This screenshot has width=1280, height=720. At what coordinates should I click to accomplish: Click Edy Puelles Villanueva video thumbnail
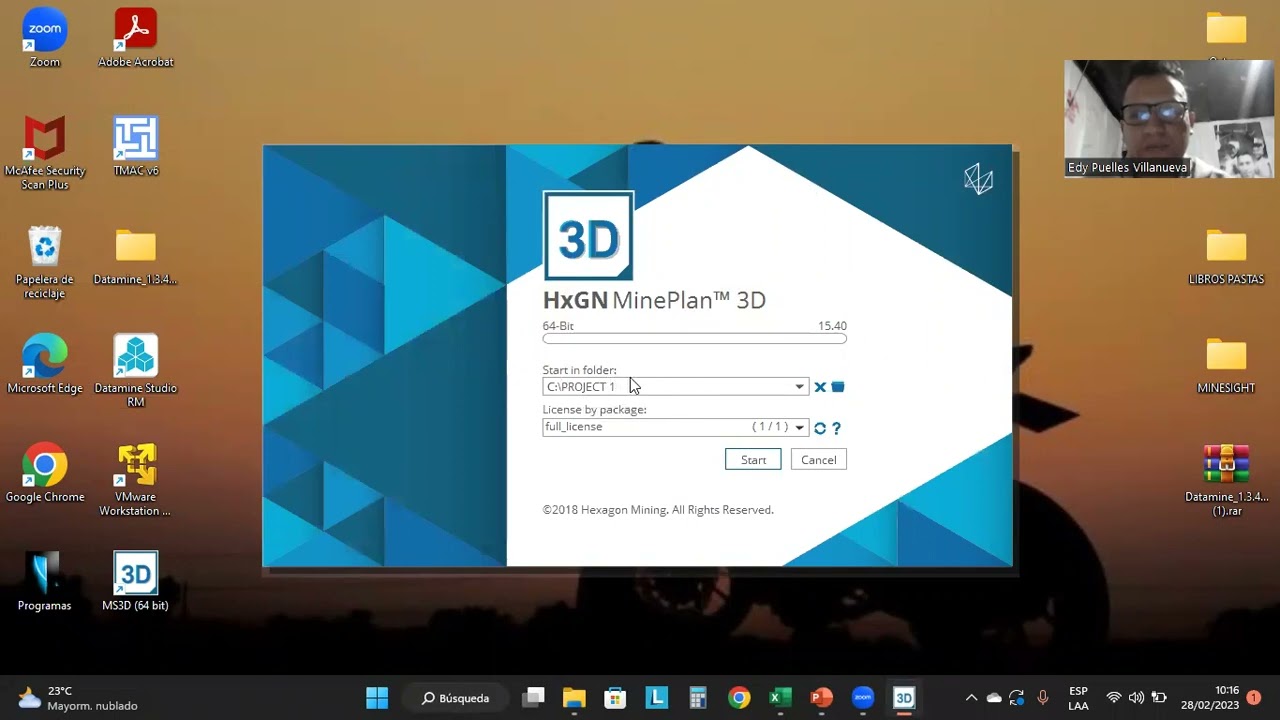[1169, 119]
